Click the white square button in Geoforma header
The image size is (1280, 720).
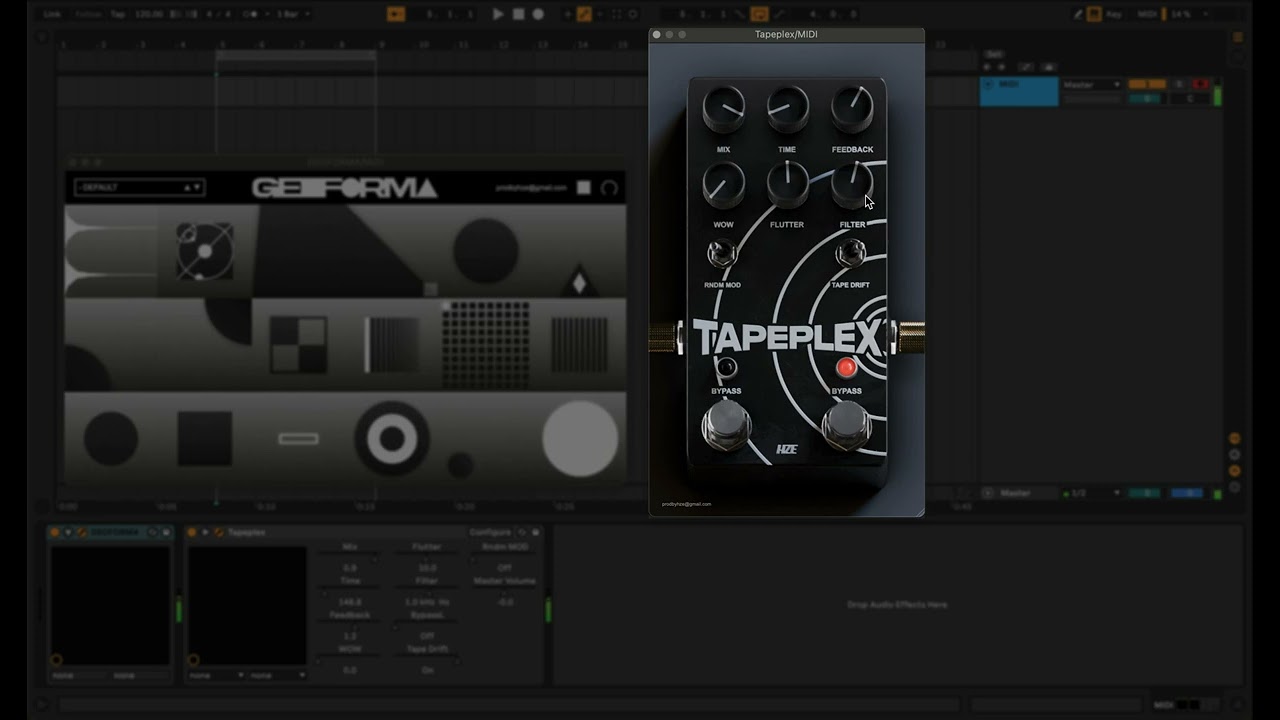tap(584, 188)
